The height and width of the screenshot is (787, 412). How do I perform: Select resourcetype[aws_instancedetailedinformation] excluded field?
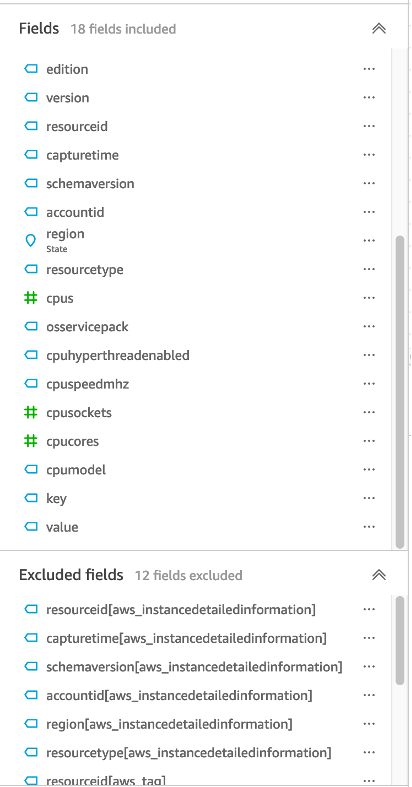(x=196, y=753)
